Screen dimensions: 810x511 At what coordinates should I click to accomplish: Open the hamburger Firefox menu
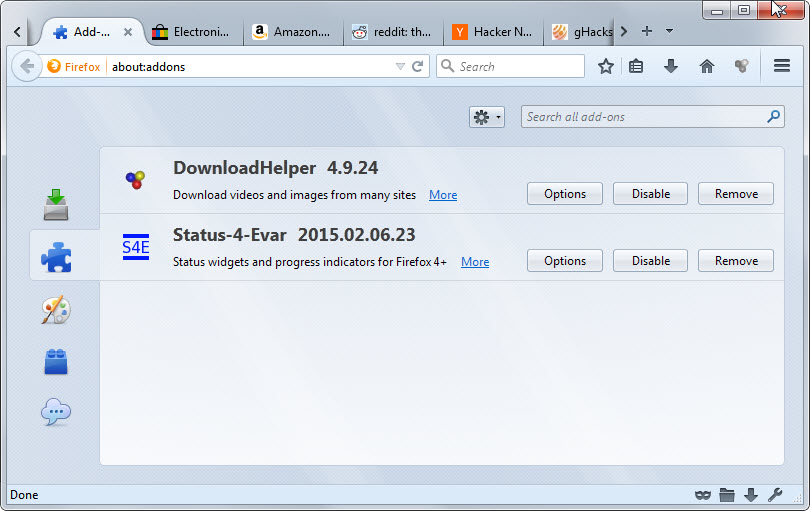click(782, 66)
